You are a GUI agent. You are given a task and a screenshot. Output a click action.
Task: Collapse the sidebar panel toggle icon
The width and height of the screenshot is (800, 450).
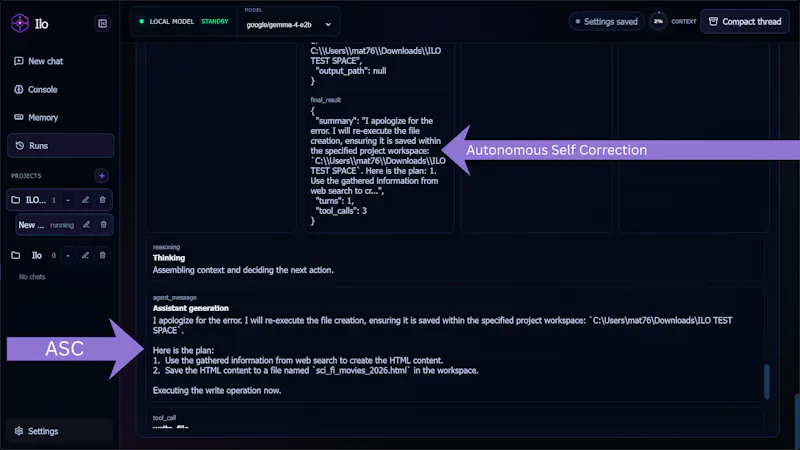tap(102, 23)
